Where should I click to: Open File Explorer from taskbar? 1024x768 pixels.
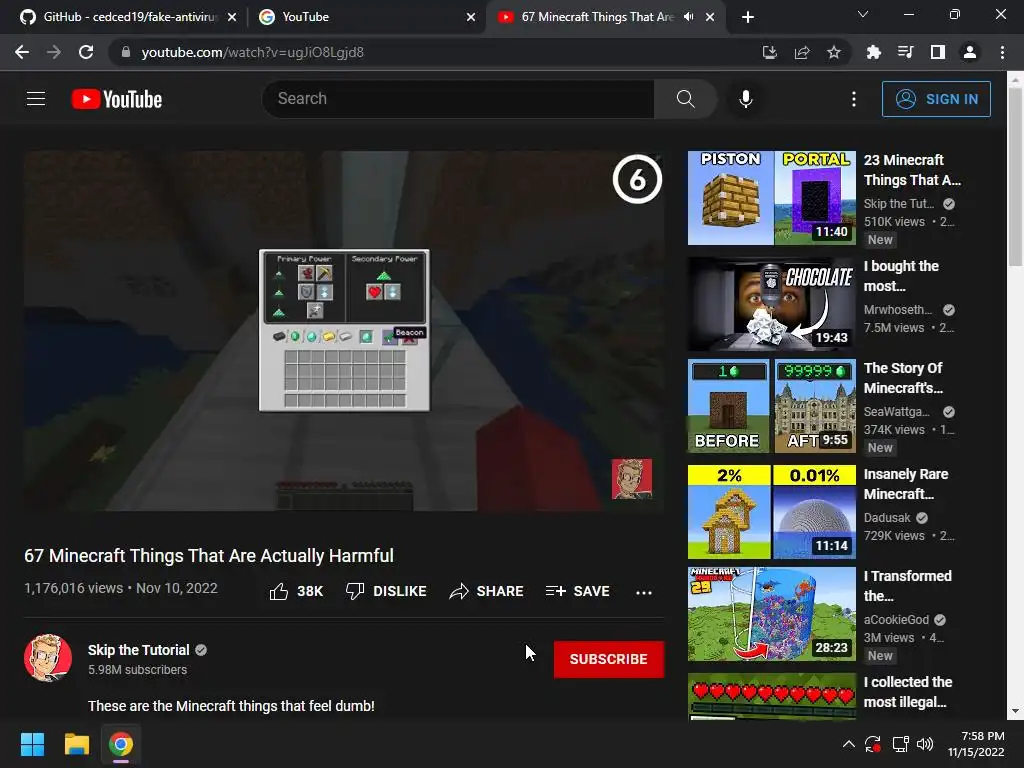click(x=76, y=744)
